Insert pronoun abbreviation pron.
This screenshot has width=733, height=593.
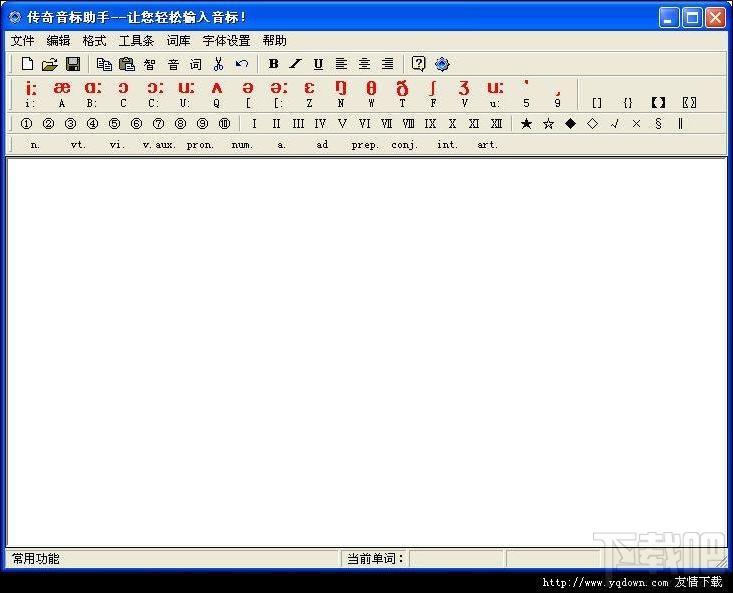200,145
